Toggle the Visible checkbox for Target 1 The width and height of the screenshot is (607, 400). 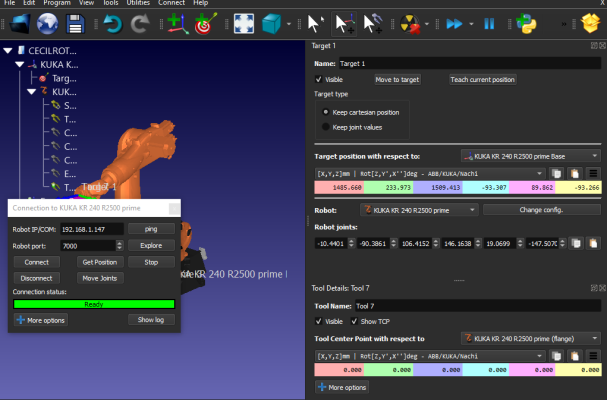[320, 79]
